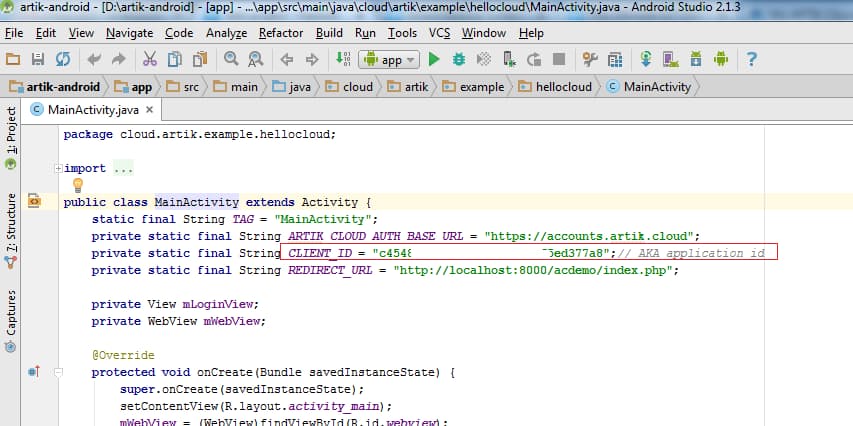Click Sync Project with Gradle Files icon
Viewport: 853px width, 426px height.
[646, 59]
